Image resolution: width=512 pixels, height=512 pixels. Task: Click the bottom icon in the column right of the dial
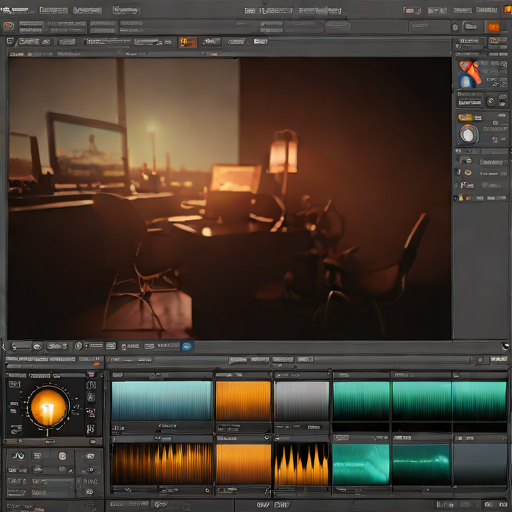[90, 429]
